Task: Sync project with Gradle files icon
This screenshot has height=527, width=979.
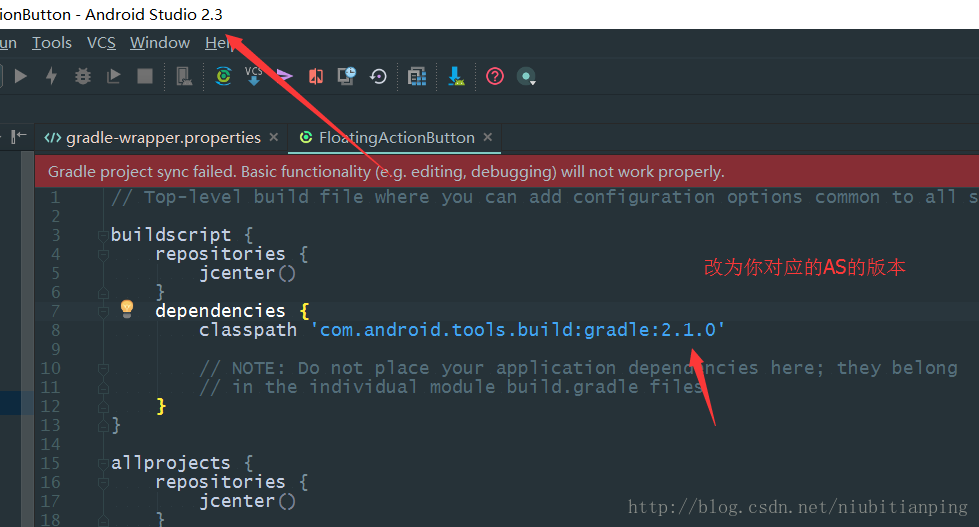Action: (223, 76)
